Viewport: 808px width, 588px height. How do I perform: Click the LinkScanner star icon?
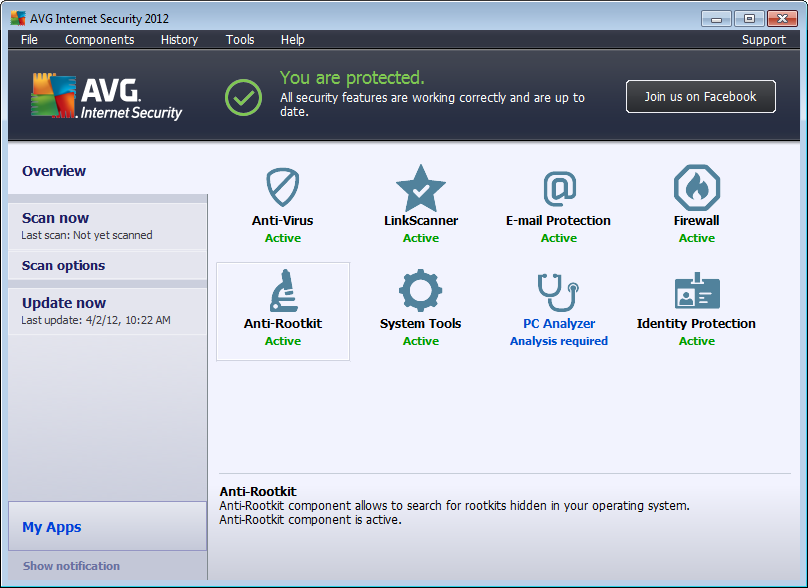click(421, 188)
